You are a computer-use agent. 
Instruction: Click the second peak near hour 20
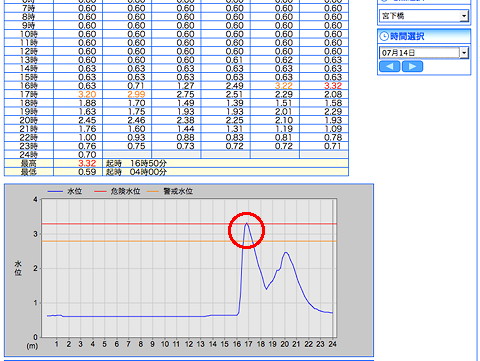click(286, 253)
